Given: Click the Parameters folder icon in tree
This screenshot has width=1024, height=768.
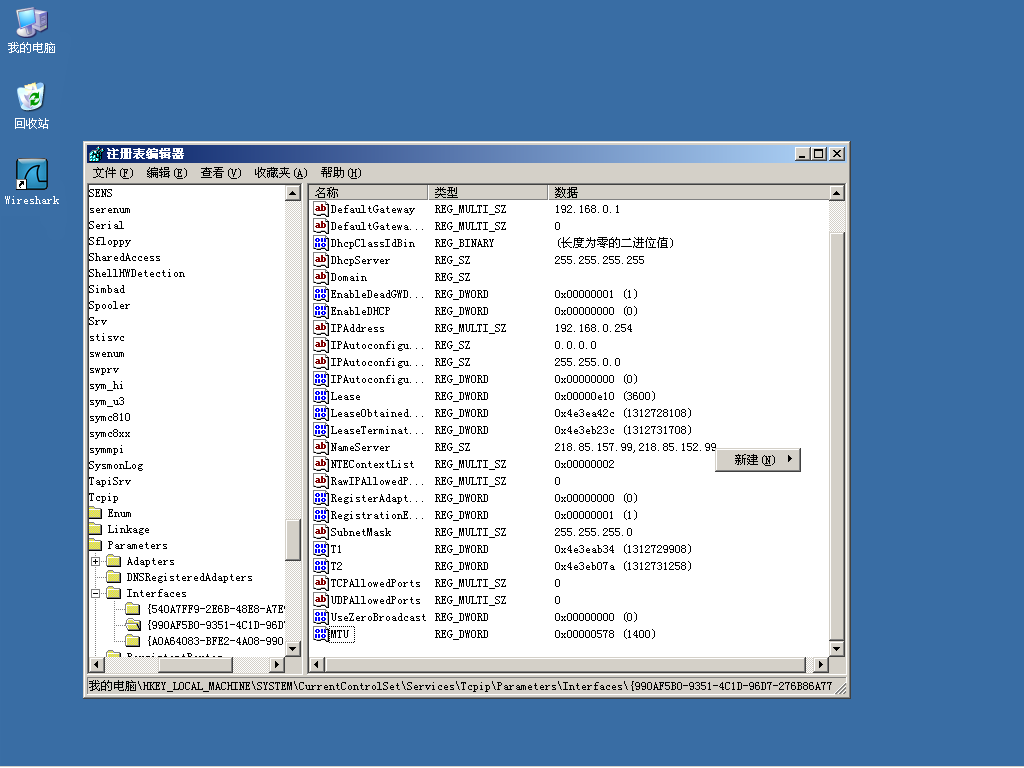Looking at the screenshot, I should [x=95, y=545].
